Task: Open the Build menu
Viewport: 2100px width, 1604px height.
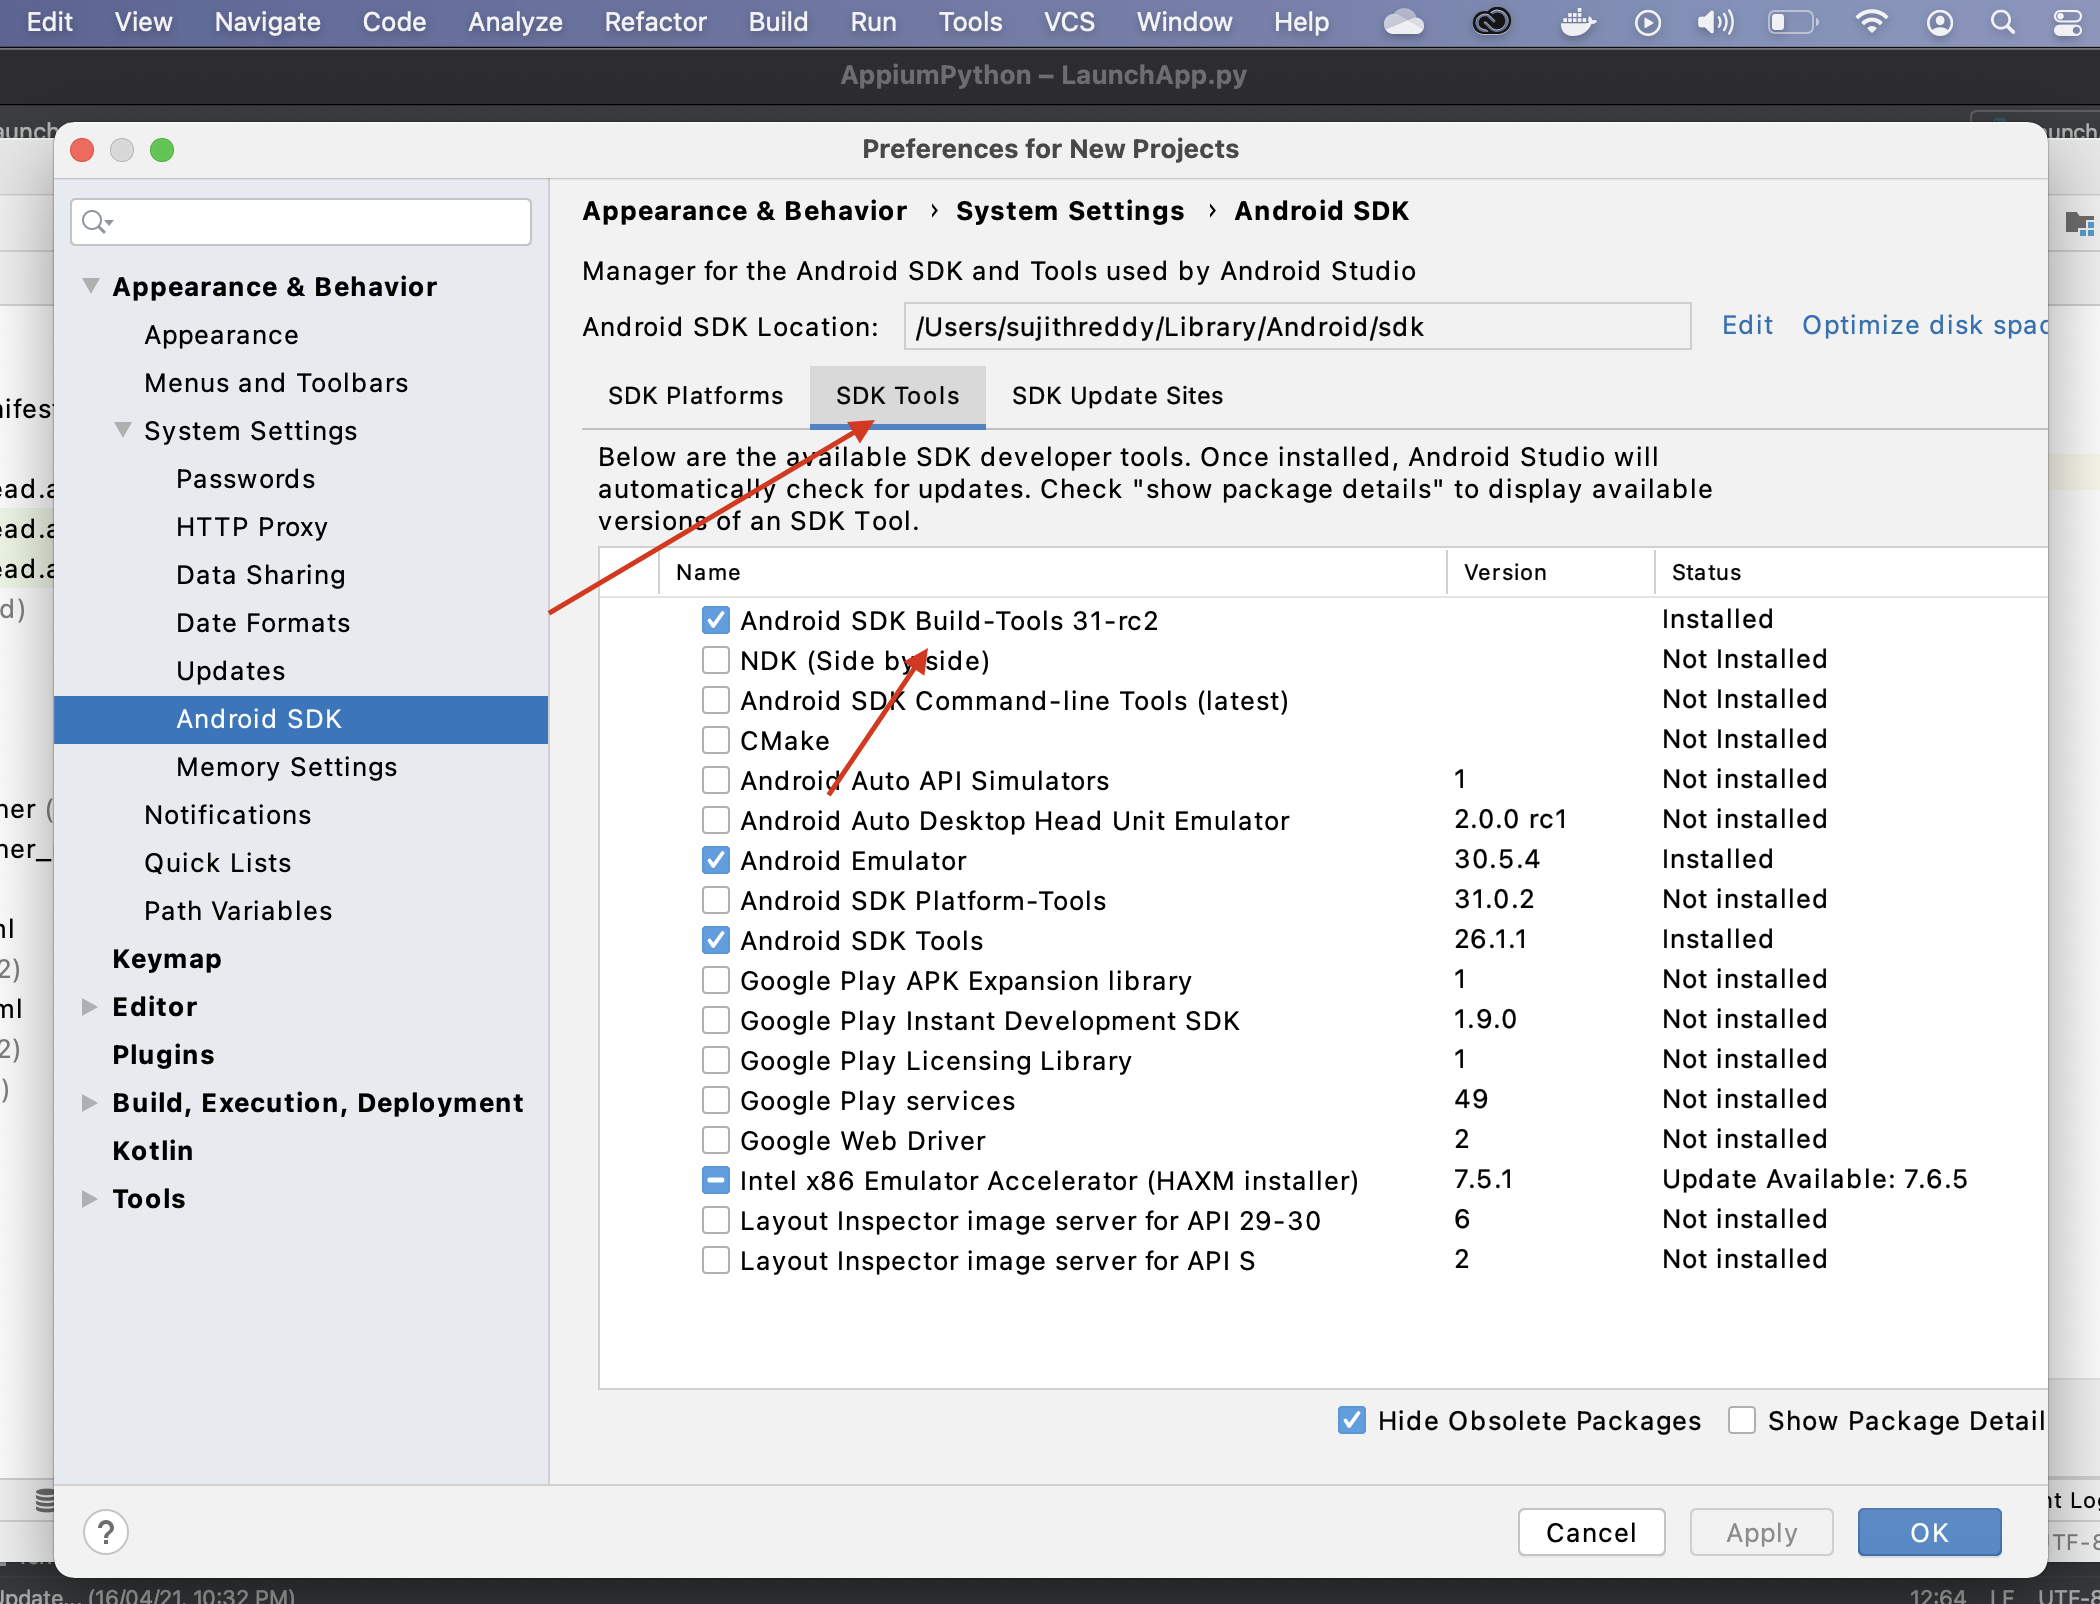Action: (x=778, y=22)
